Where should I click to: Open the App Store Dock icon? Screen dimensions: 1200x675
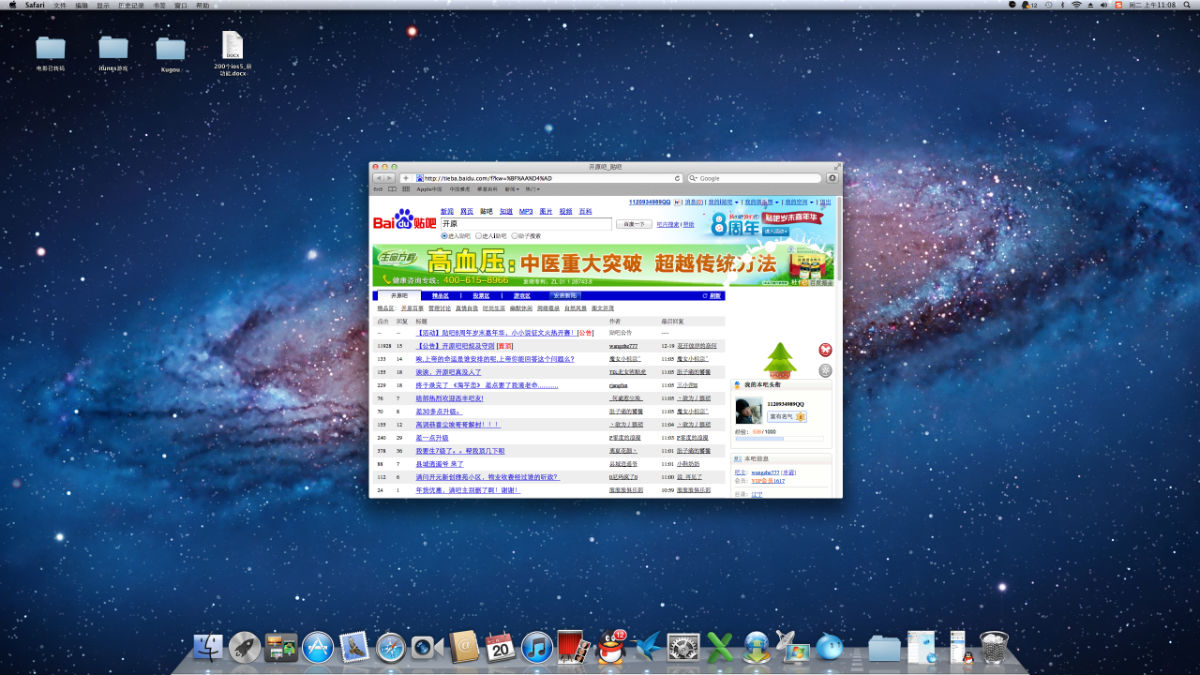317,648
